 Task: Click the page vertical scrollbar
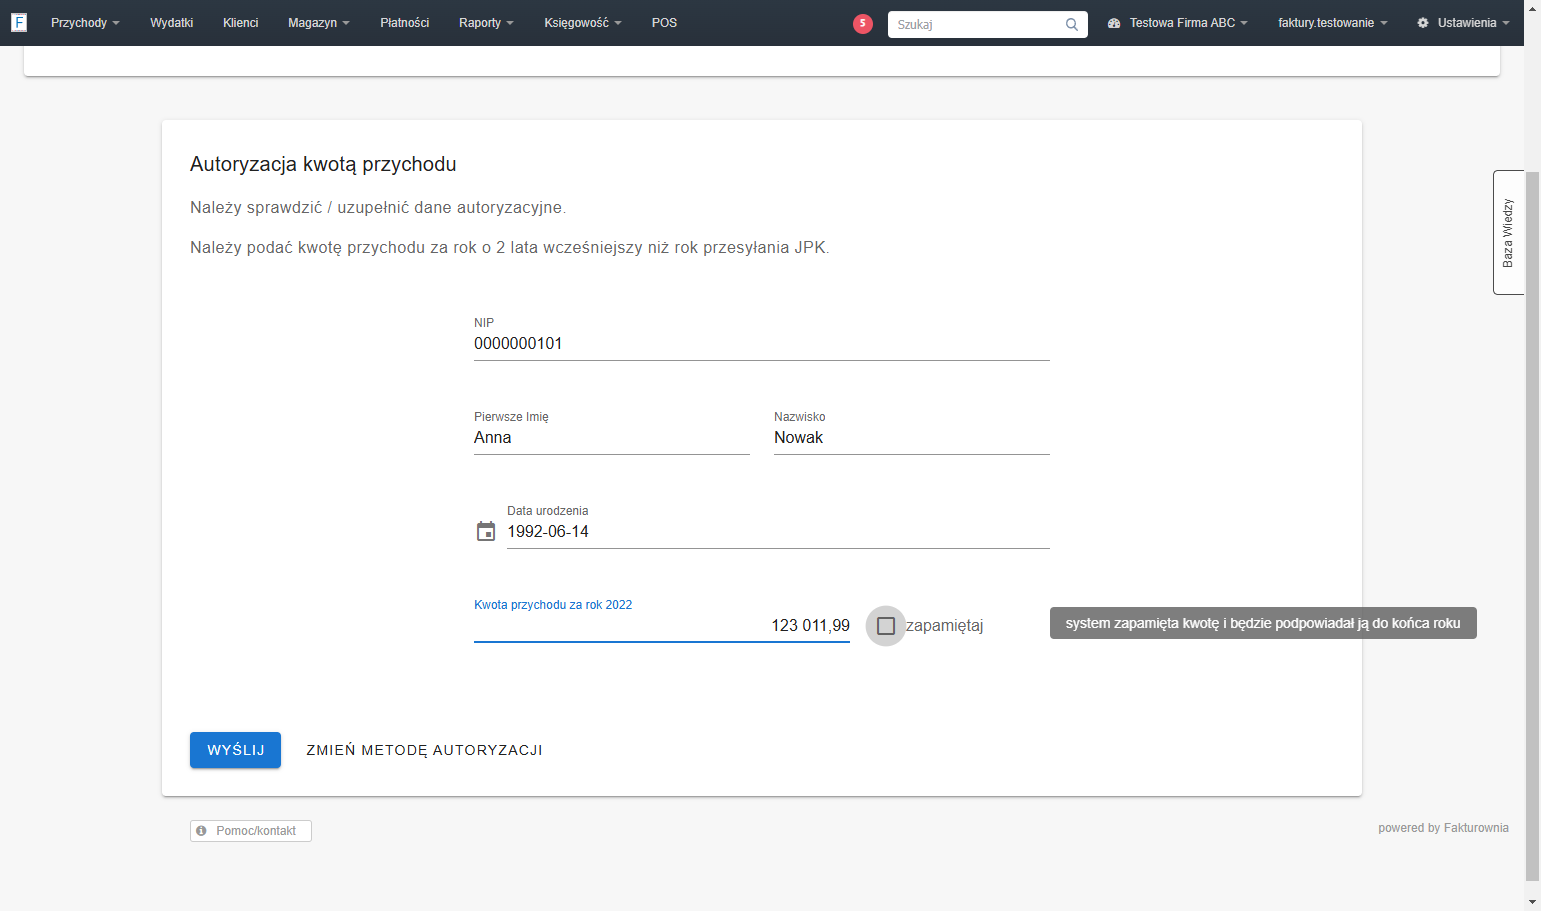1532,525
